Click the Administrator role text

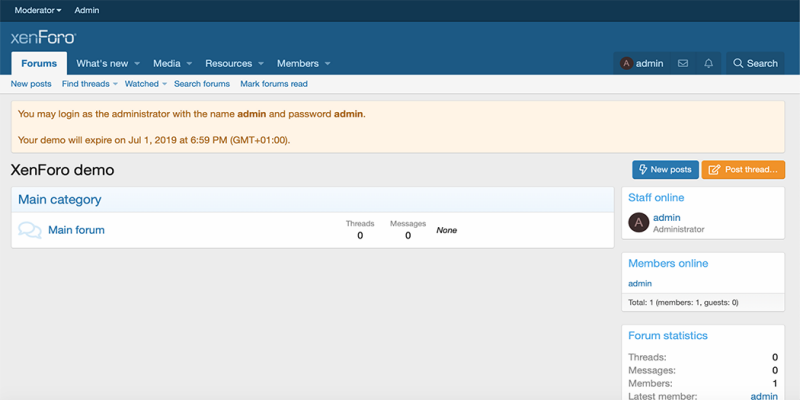point(679,230)
